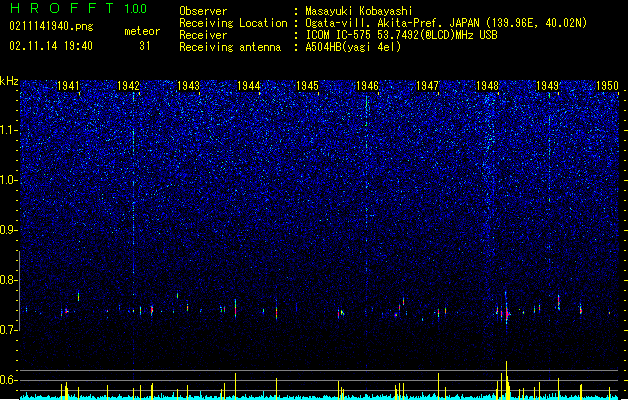
Task: Click the 1949 time marker
Action: tap(548, 85)
